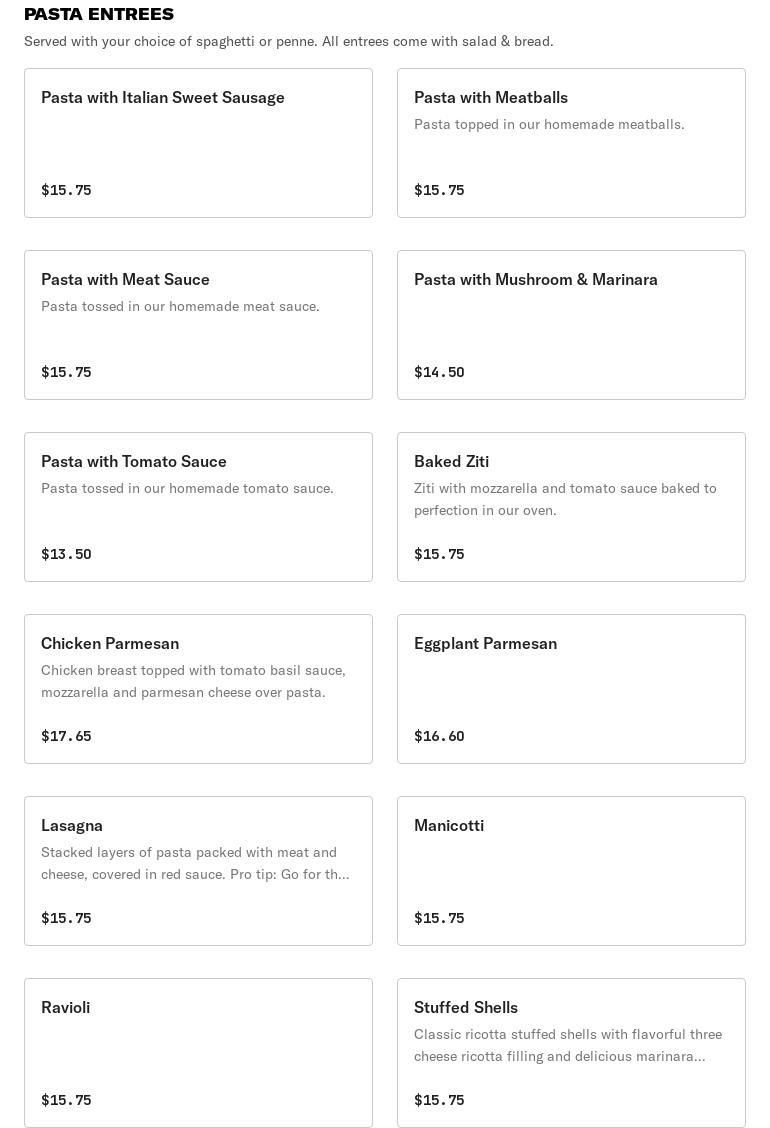Click the Baked Ziti item title
Image resolution: width=770 pixels, height=1128 pixels.
[451, 462]
